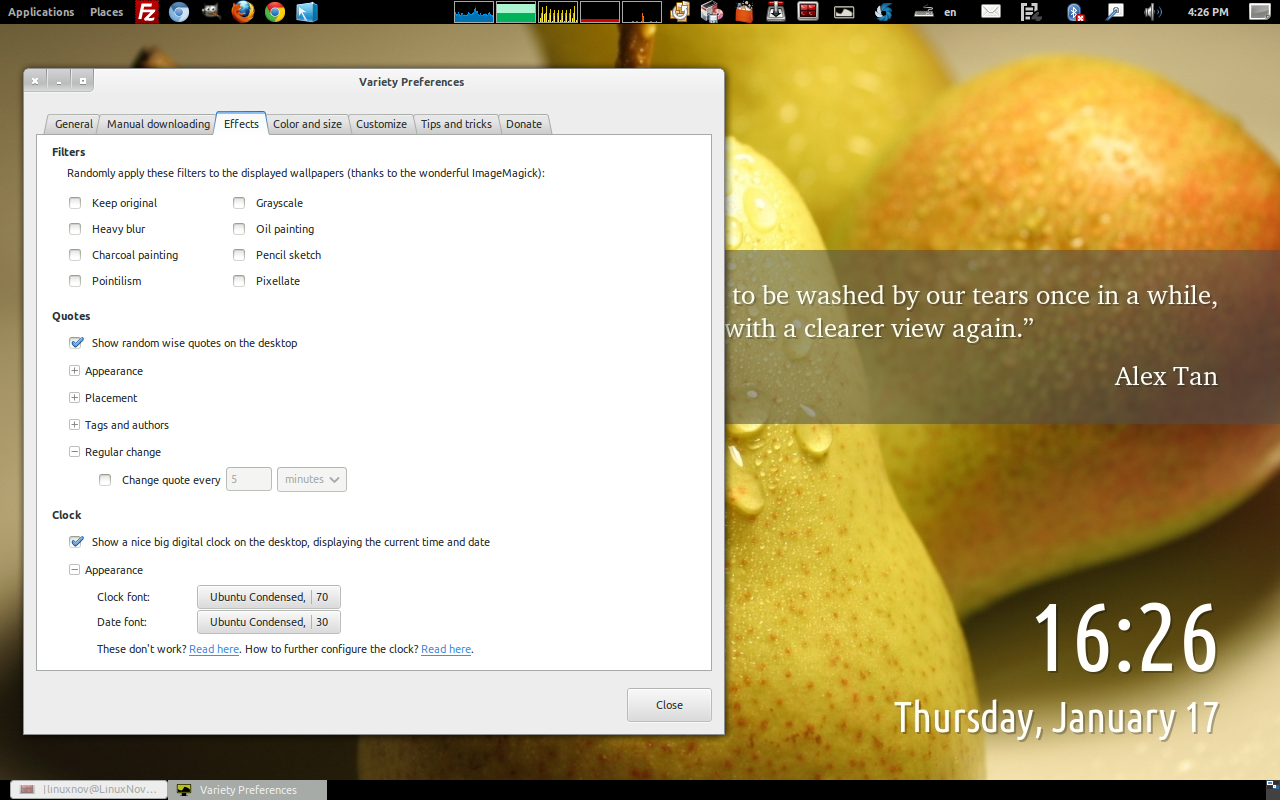Launch FileZilla from the top panel
1280x800 pixels.
click(147, 12)
